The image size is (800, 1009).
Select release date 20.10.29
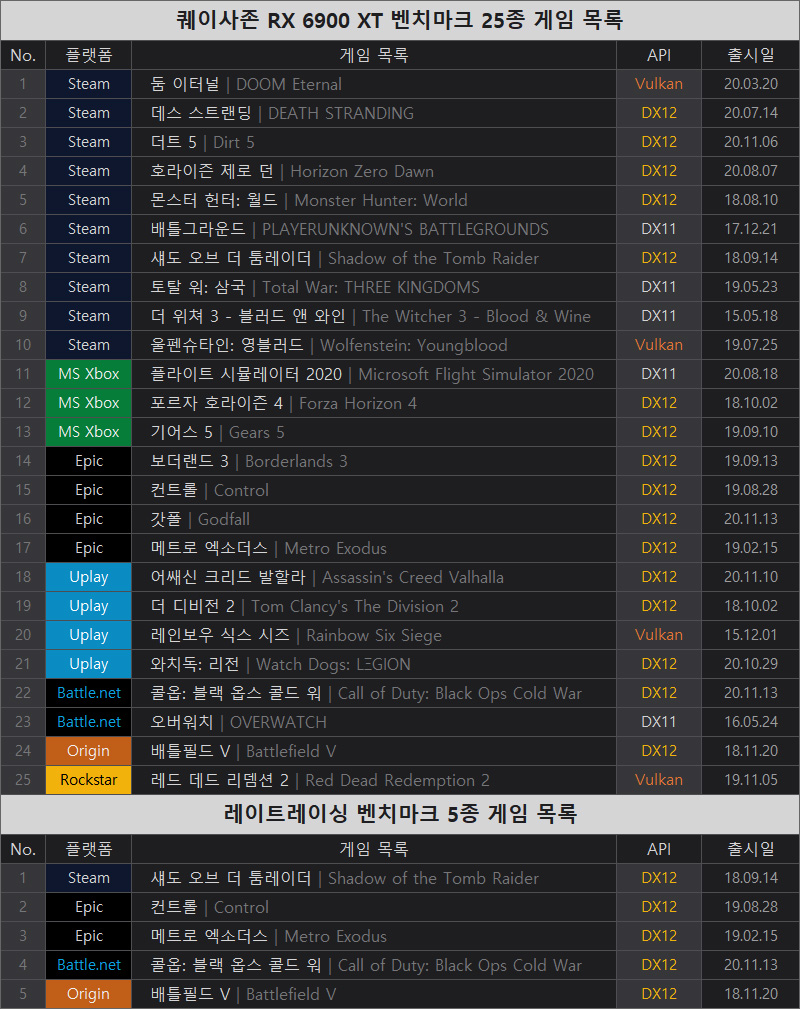tap(750, 663)
